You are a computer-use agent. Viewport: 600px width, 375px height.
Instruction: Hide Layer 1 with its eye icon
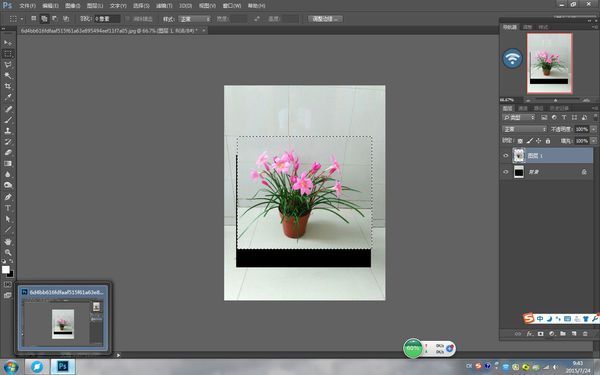(x=505, y=156)
